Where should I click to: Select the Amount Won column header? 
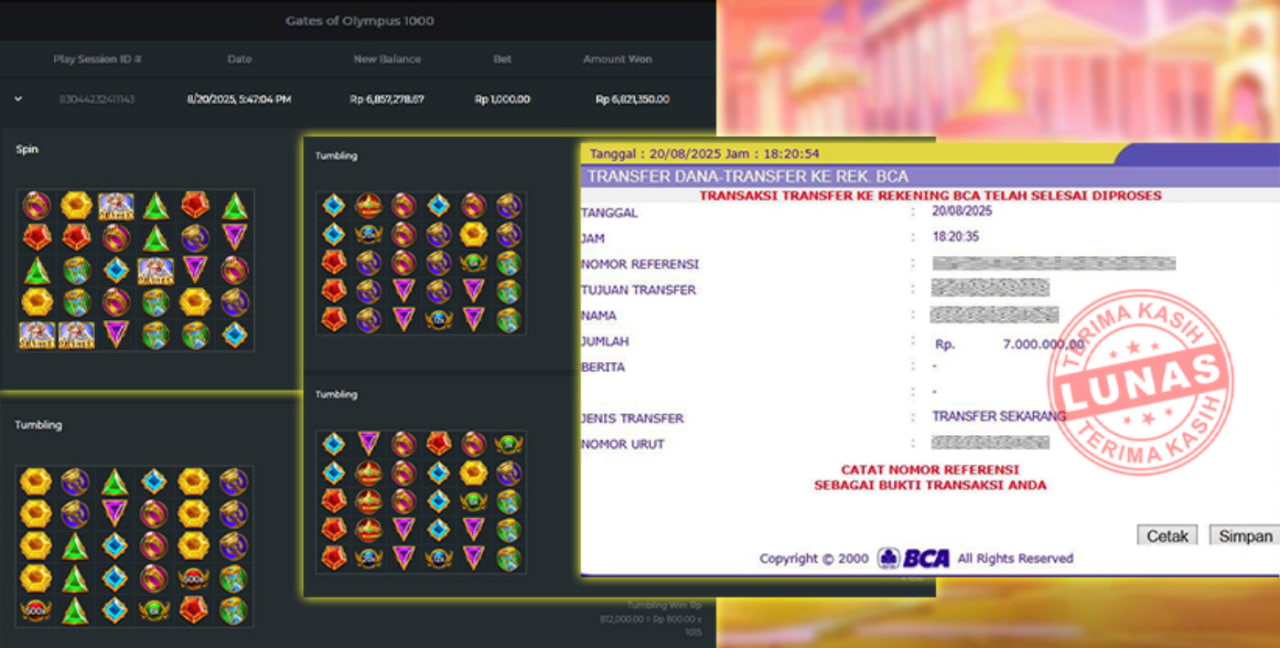[x=617, y=59]
